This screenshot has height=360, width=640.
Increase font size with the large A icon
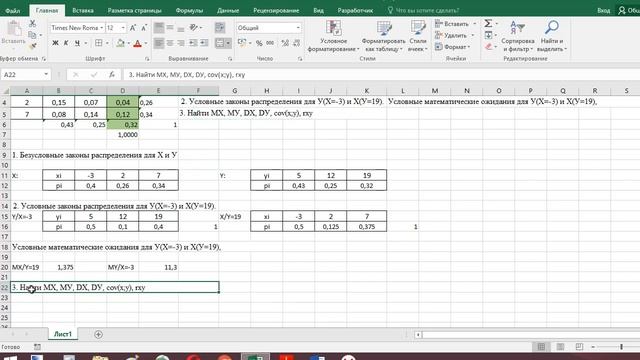(x=133, y=28)
